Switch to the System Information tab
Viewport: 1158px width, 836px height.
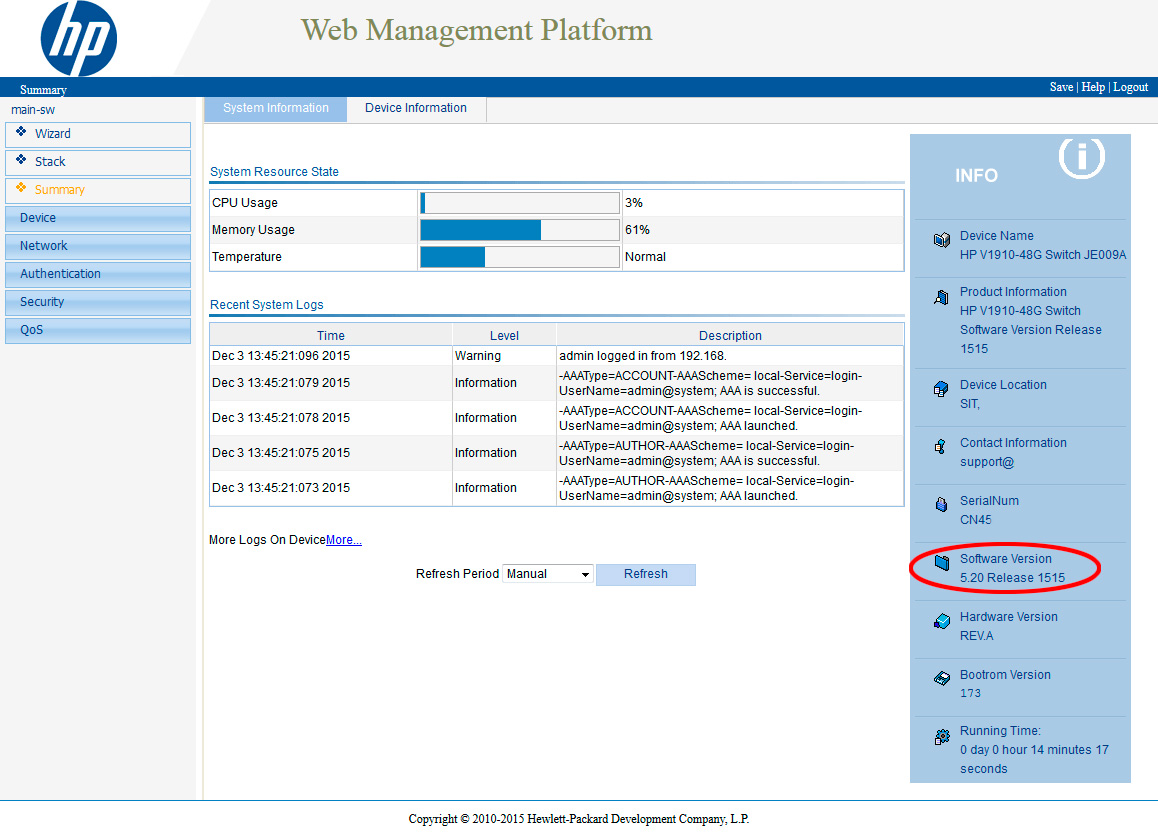pyautogui.click(x=275, y=109)
